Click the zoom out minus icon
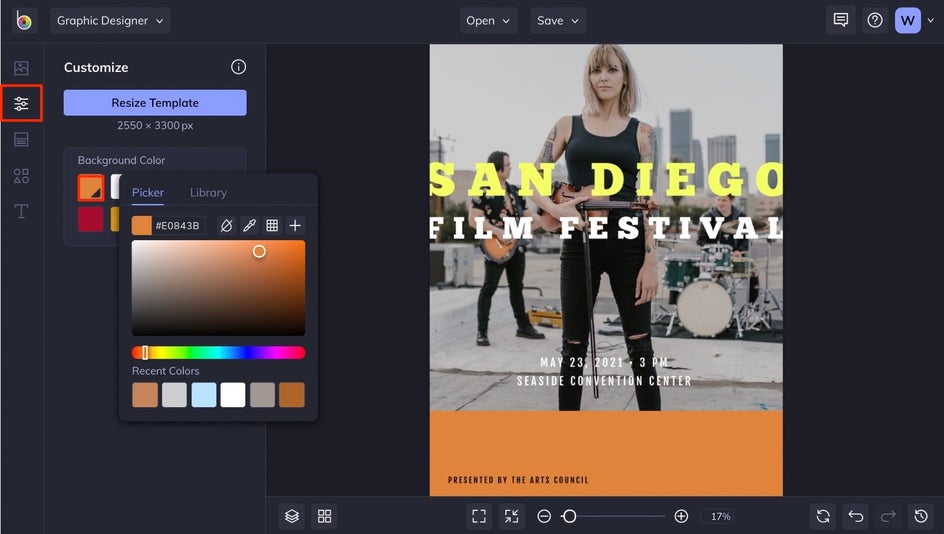The image size is (944, 534). (x=544, y=516)
